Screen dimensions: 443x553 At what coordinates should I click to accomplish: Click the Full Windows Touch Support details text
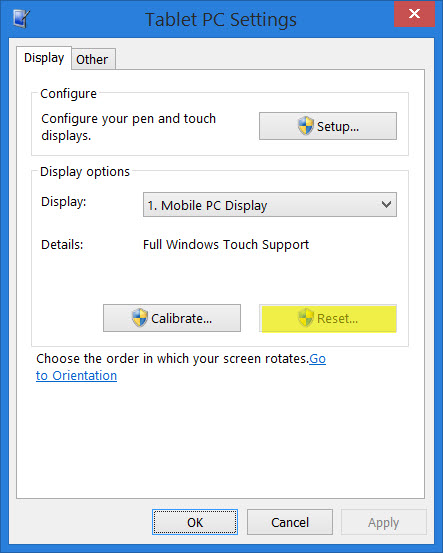[226, 245]
